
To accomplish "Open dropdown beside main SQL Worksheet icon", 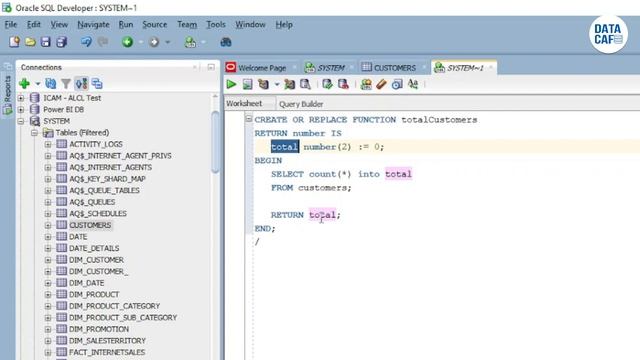I will tap(203, 42).
